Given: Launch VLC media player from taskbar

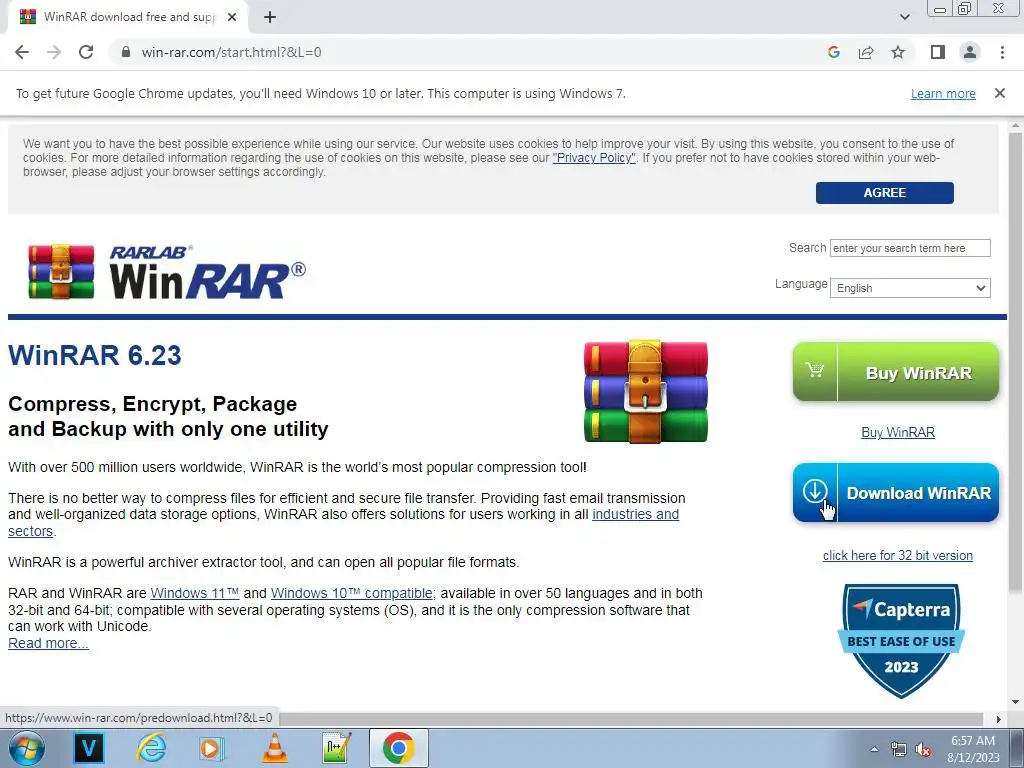Looking at the screenshot, I should (x=275, y=748).
